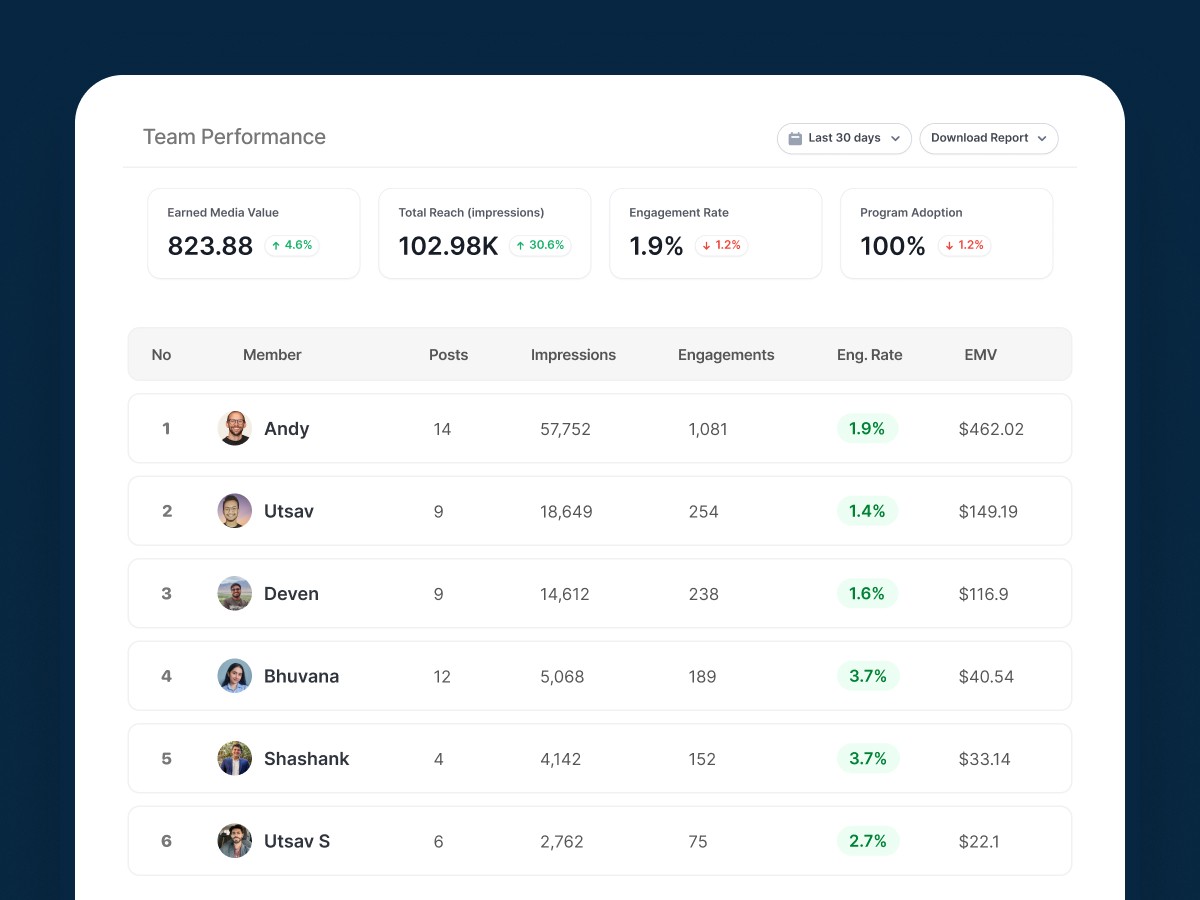Click the downward trend indicator on Program Adoption
The width and height of the screenshot is (1200, 900).
[964, 245]
